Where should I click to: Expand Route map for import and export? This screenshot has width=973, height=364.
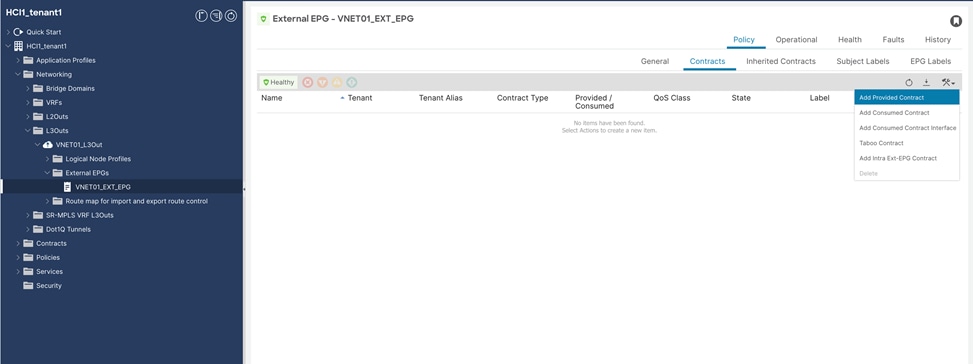click(48, 201)
